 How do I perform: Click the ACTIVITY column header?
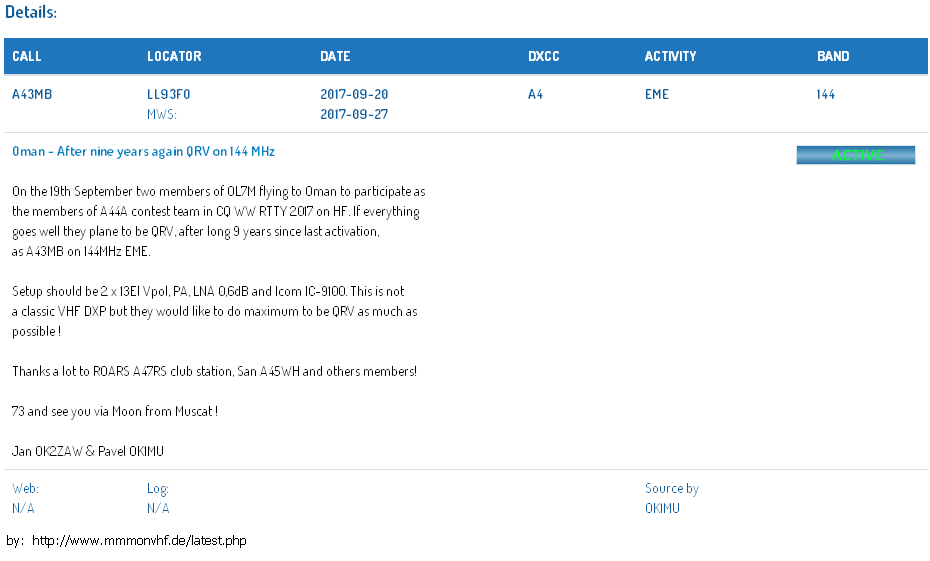click(x=670, y=56)
